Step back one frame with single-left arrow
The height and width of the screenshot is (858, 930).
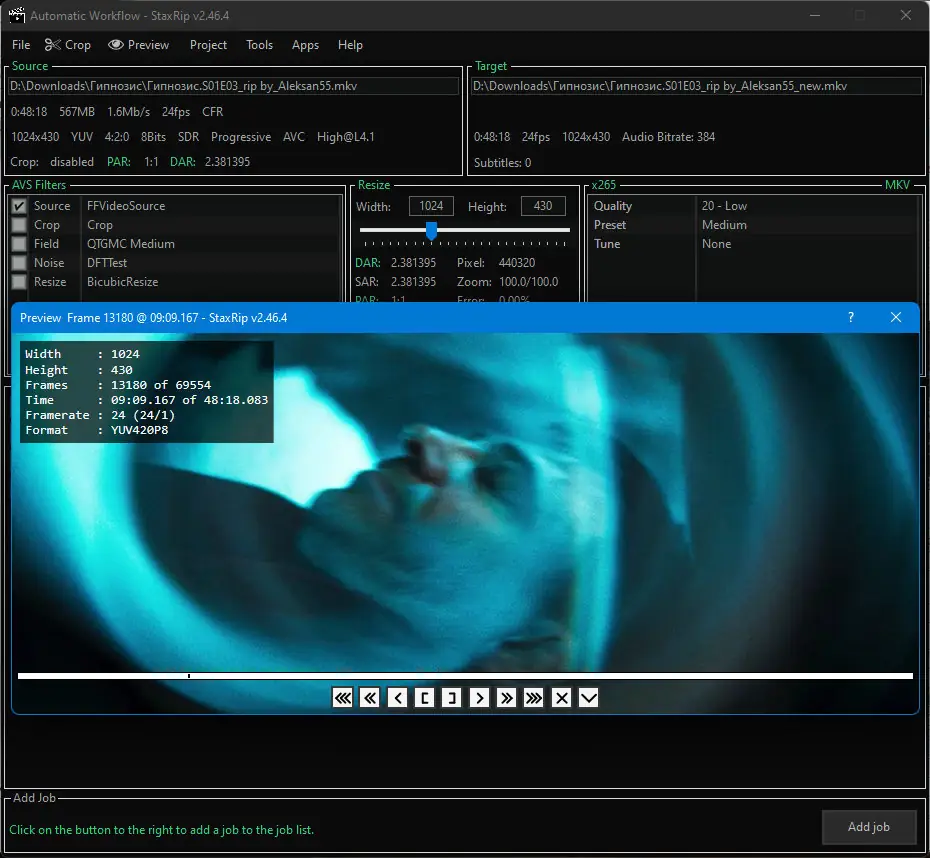[x=397, y=698]
